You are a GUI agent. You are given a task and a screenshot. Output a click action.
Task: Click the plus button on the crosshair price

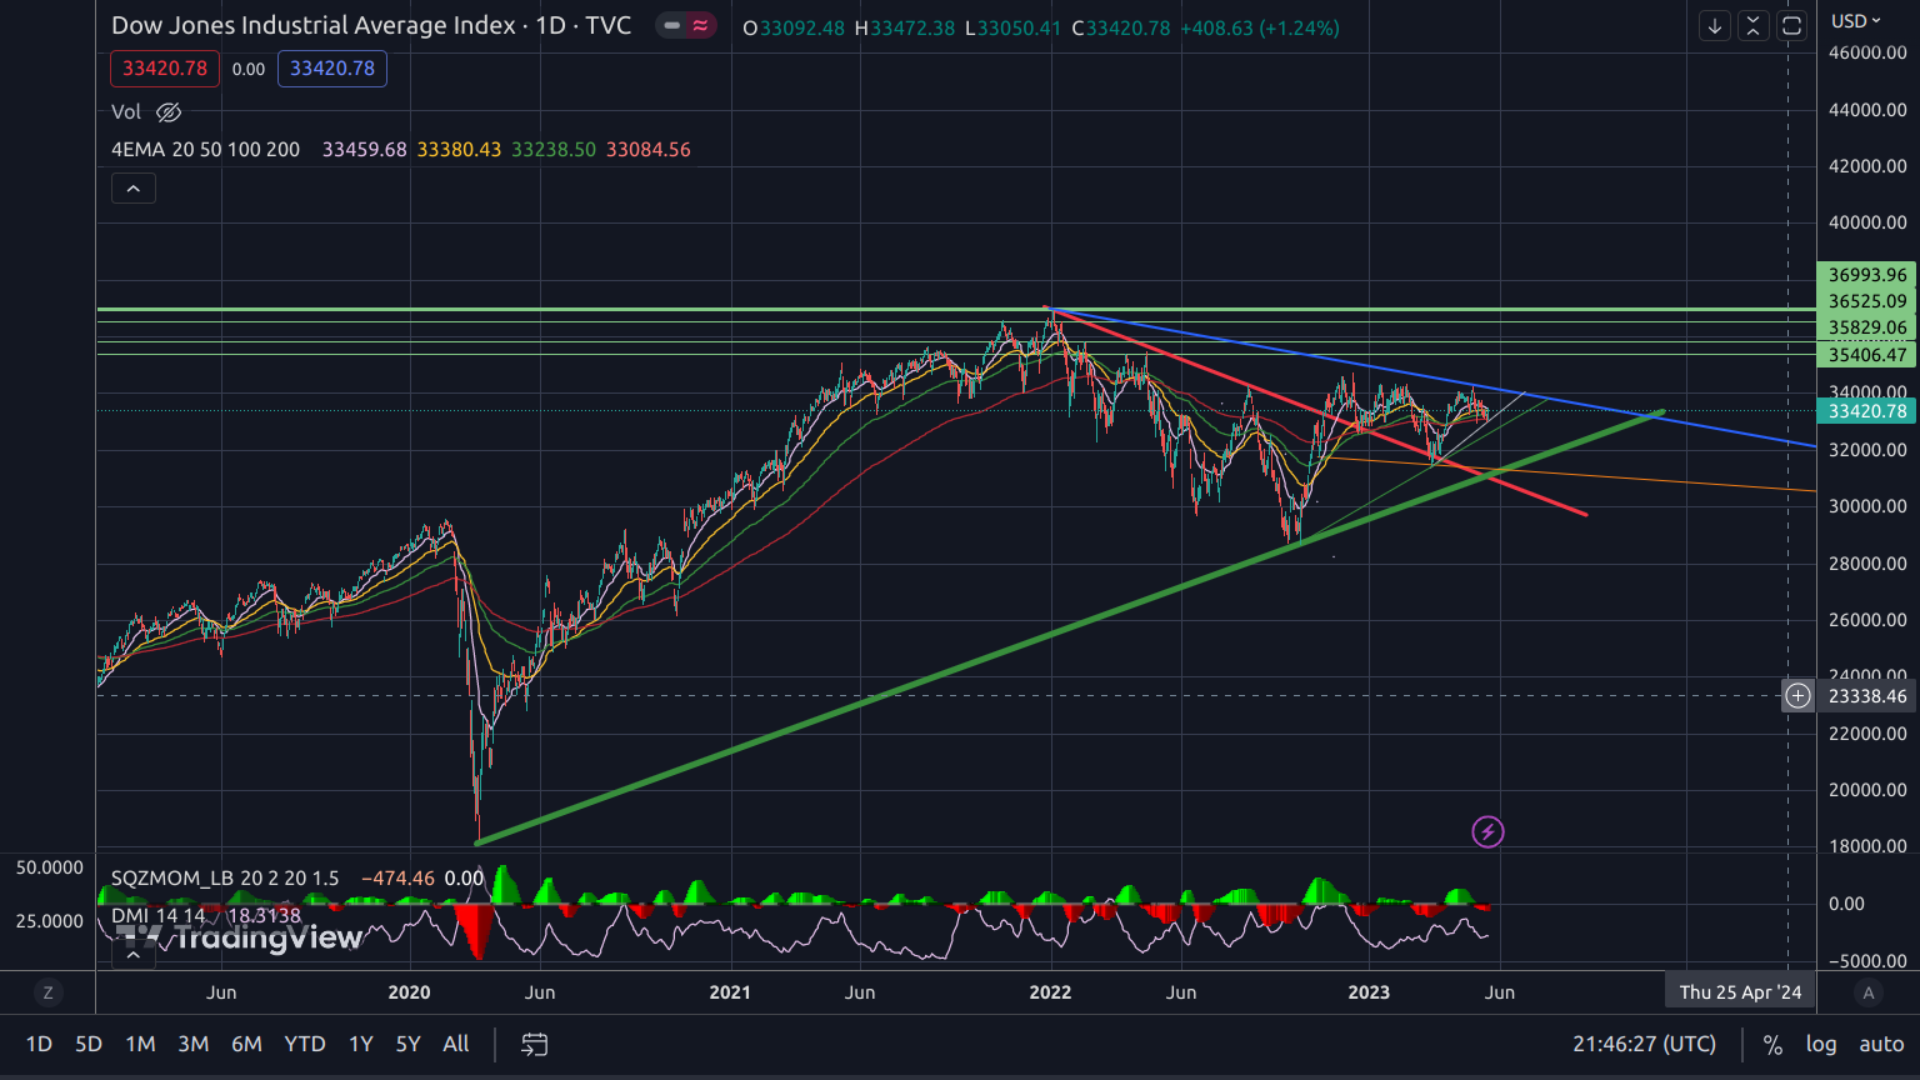click(x=1798, y=696)
